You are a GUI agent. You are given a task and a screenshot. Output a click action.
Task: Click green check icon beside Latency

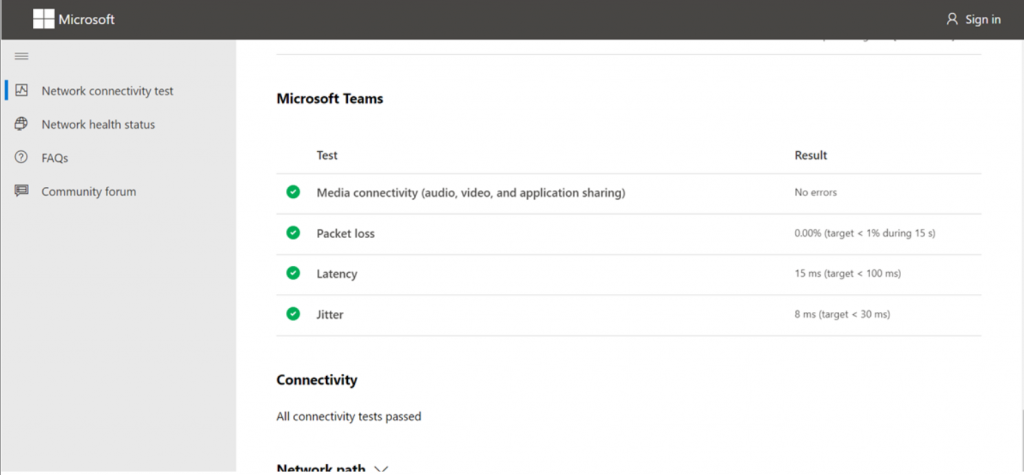coord(293,273)
